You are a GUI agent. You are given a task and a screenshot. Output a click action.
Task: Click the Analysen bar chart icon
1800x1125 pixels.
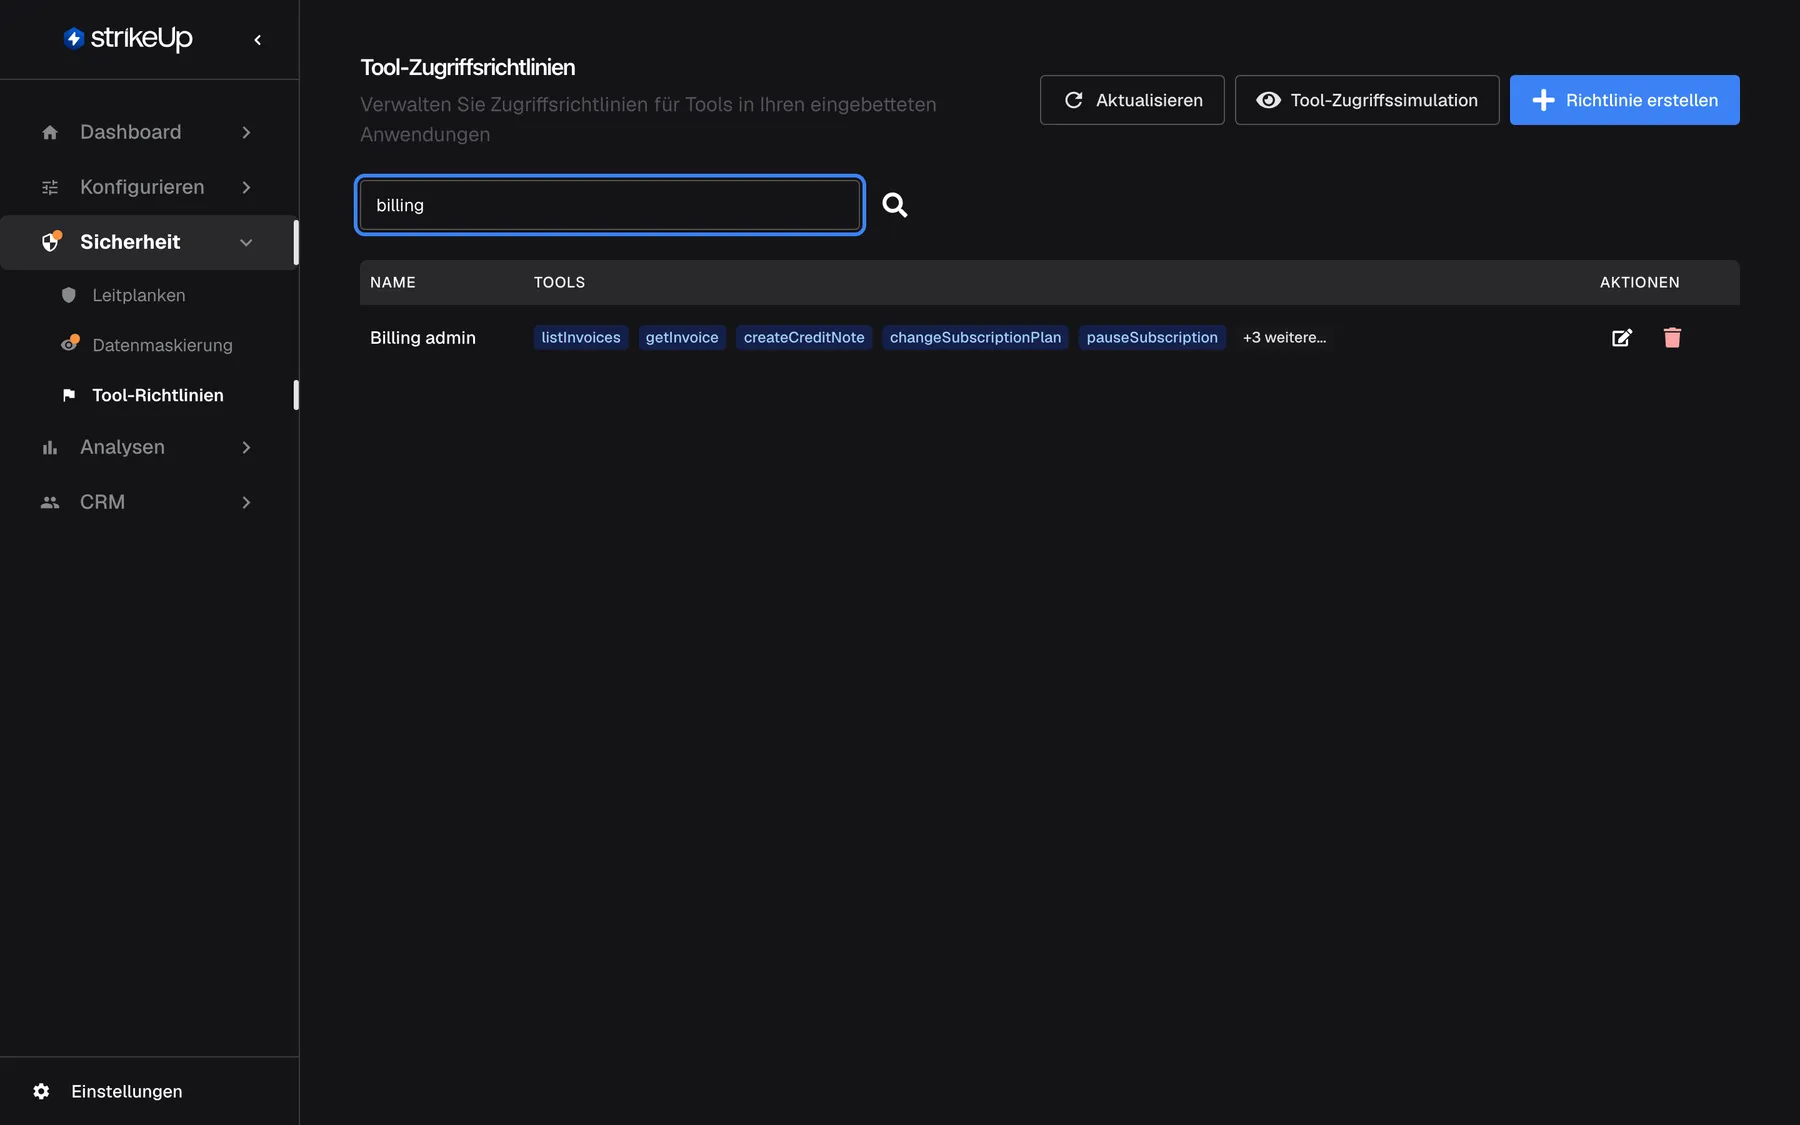(50, 447)
